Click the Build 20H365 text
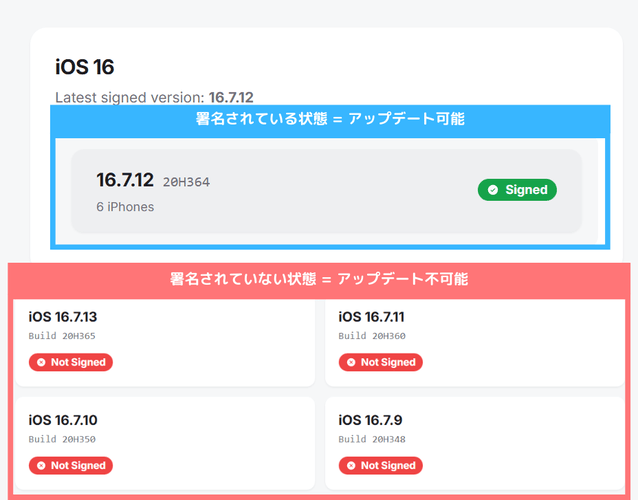The width and height of the screenshot is (638, 500). pyautogui.click(x=62, y=336)
